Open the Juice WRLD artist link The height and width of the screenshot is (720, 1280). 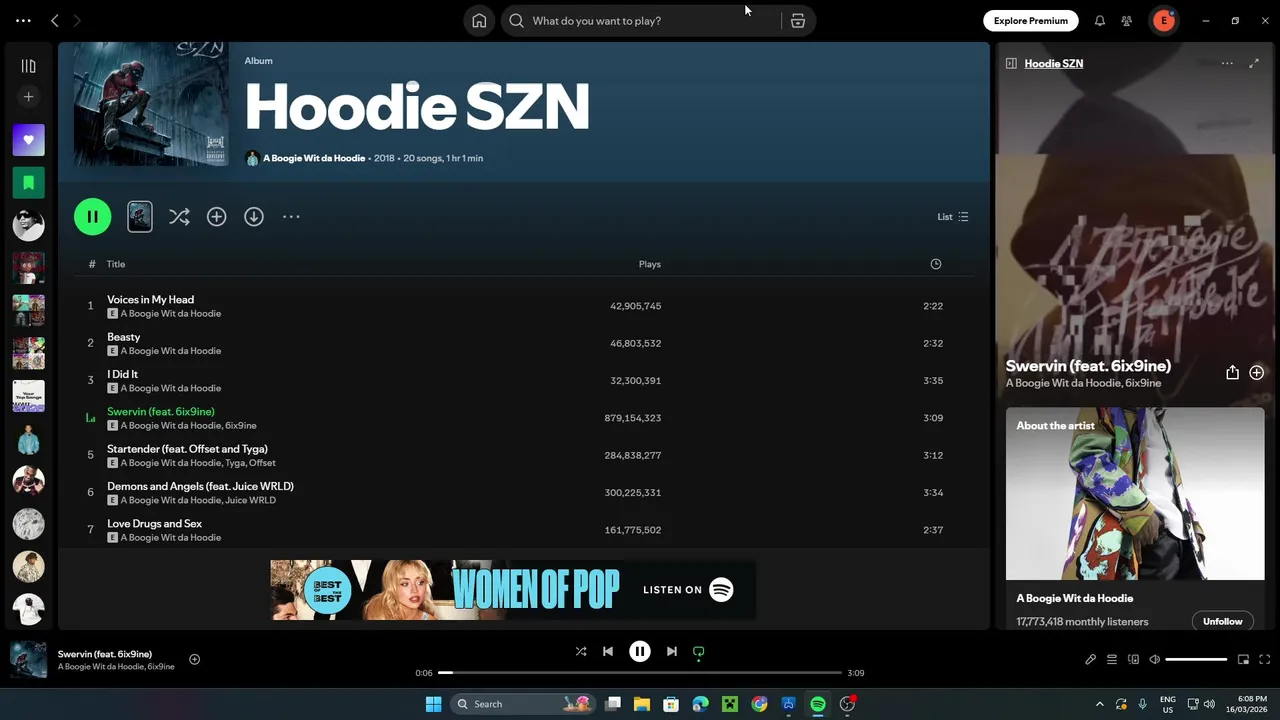250,500
